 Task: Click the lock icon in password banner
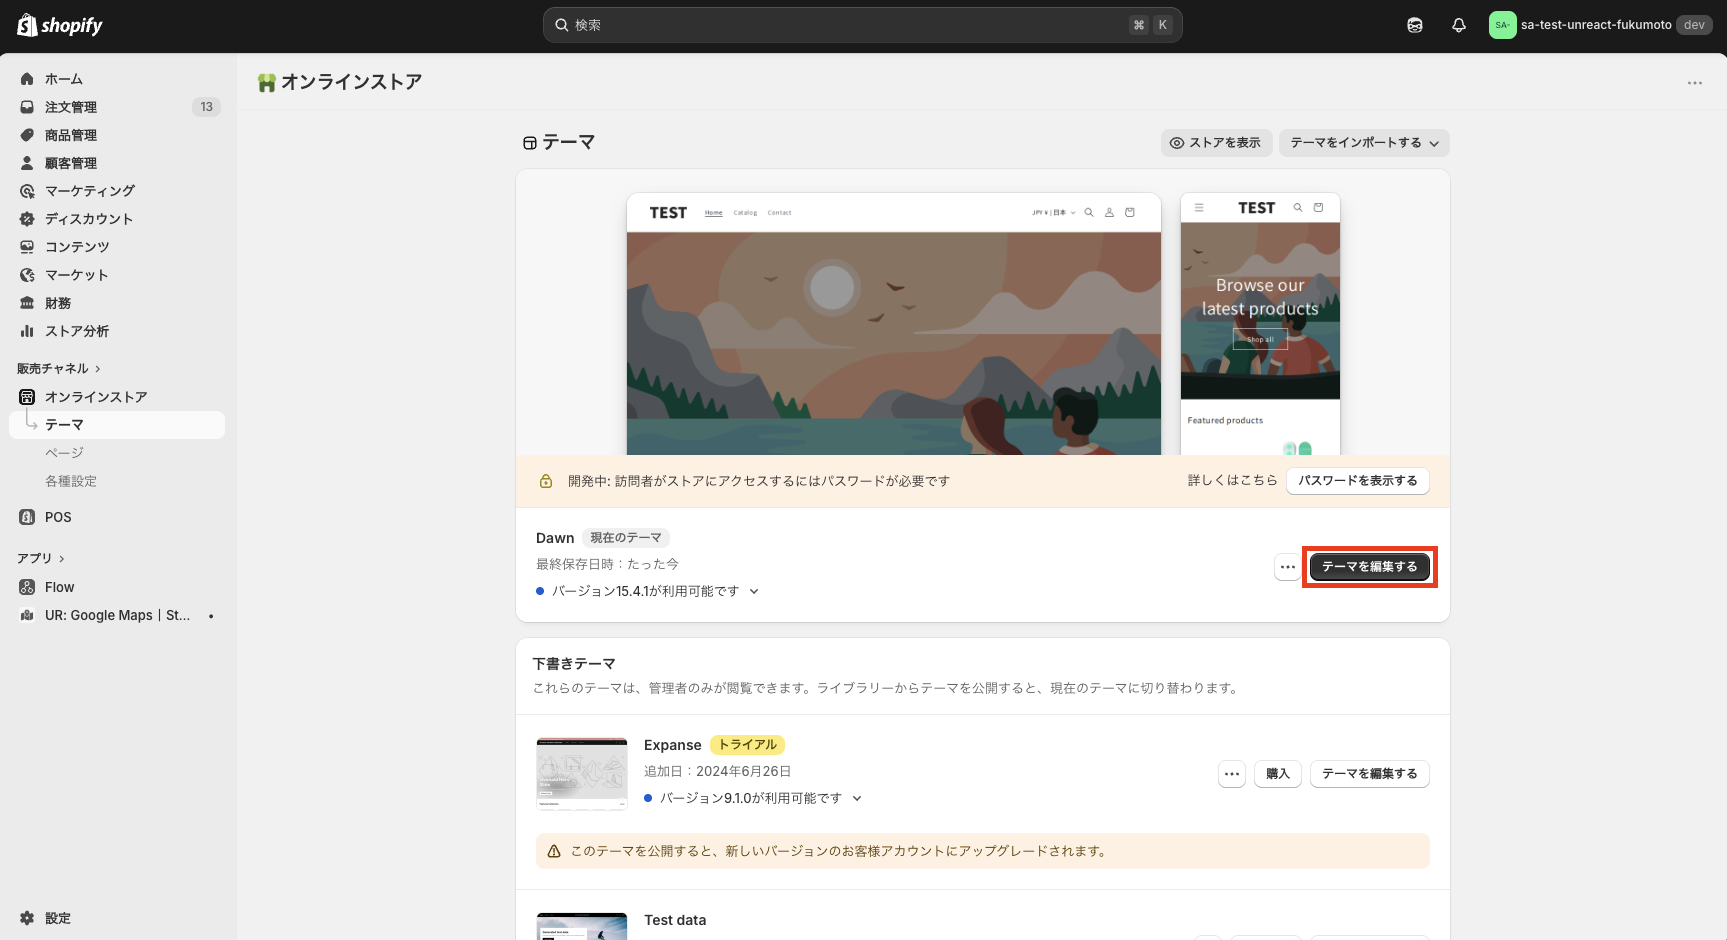(546, 481)
